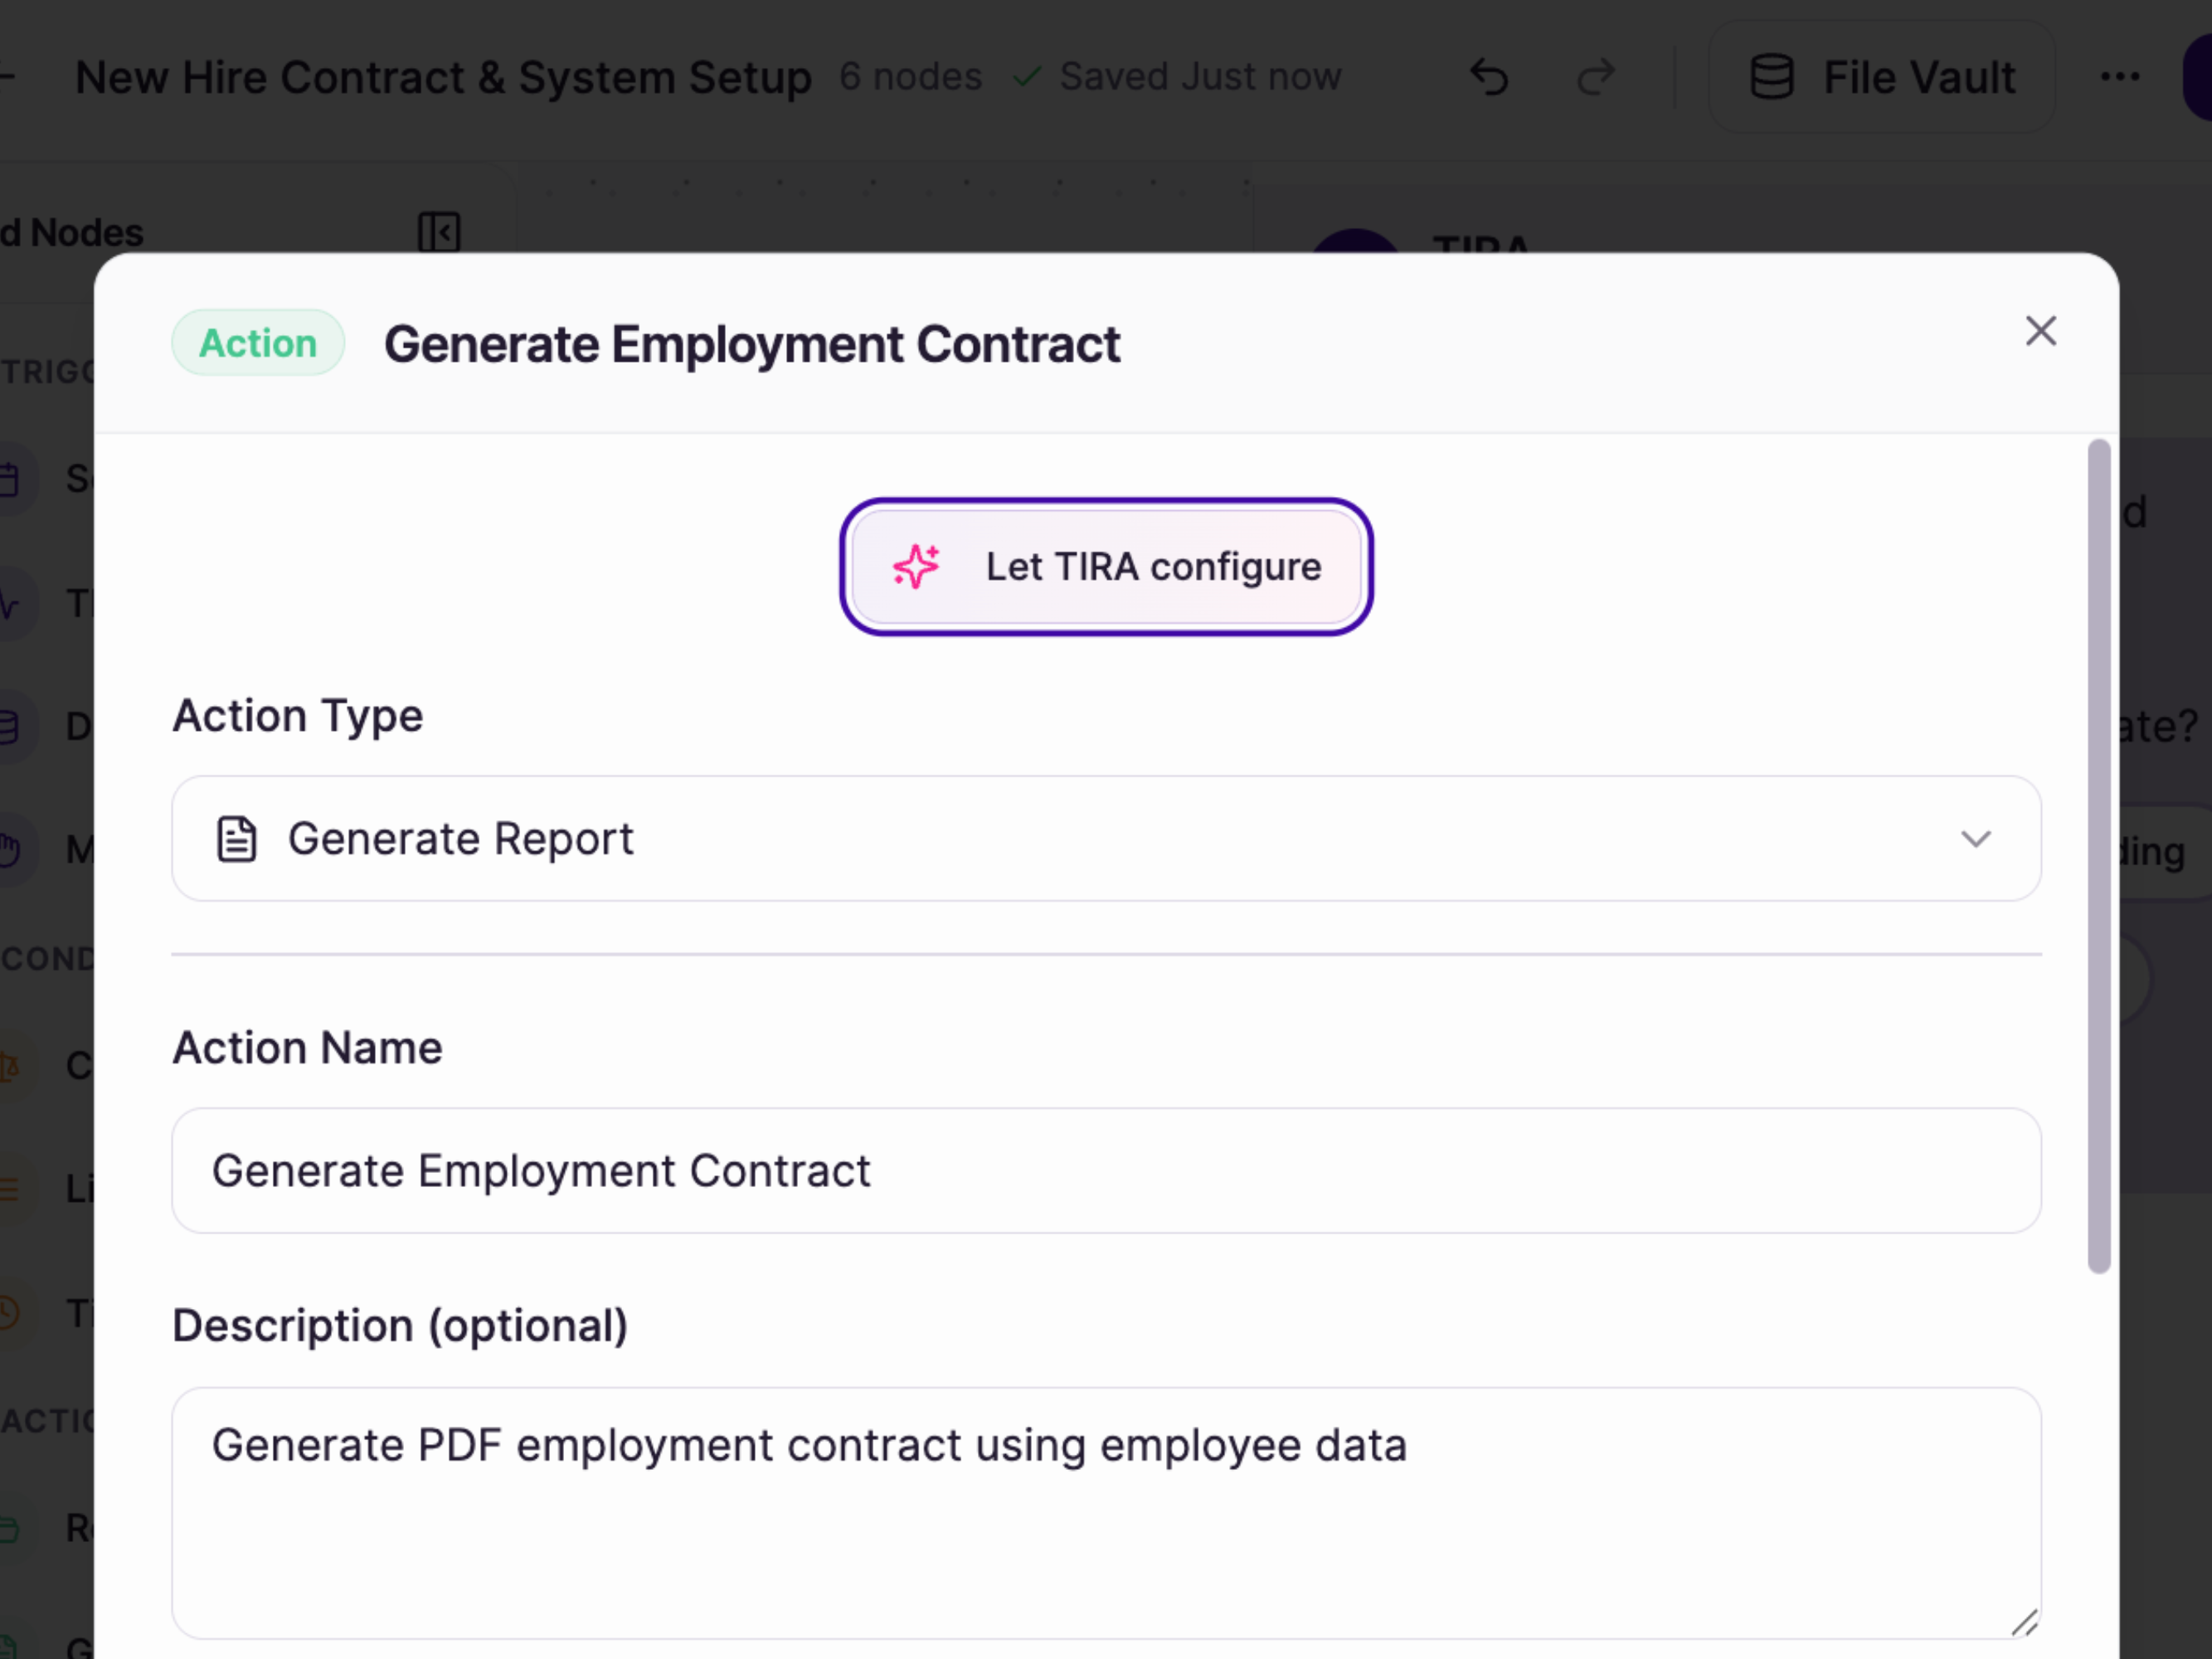Screen dimensions: 2212x1659
Task: Open the File Vault button
Action: (x=1881, y=77)
